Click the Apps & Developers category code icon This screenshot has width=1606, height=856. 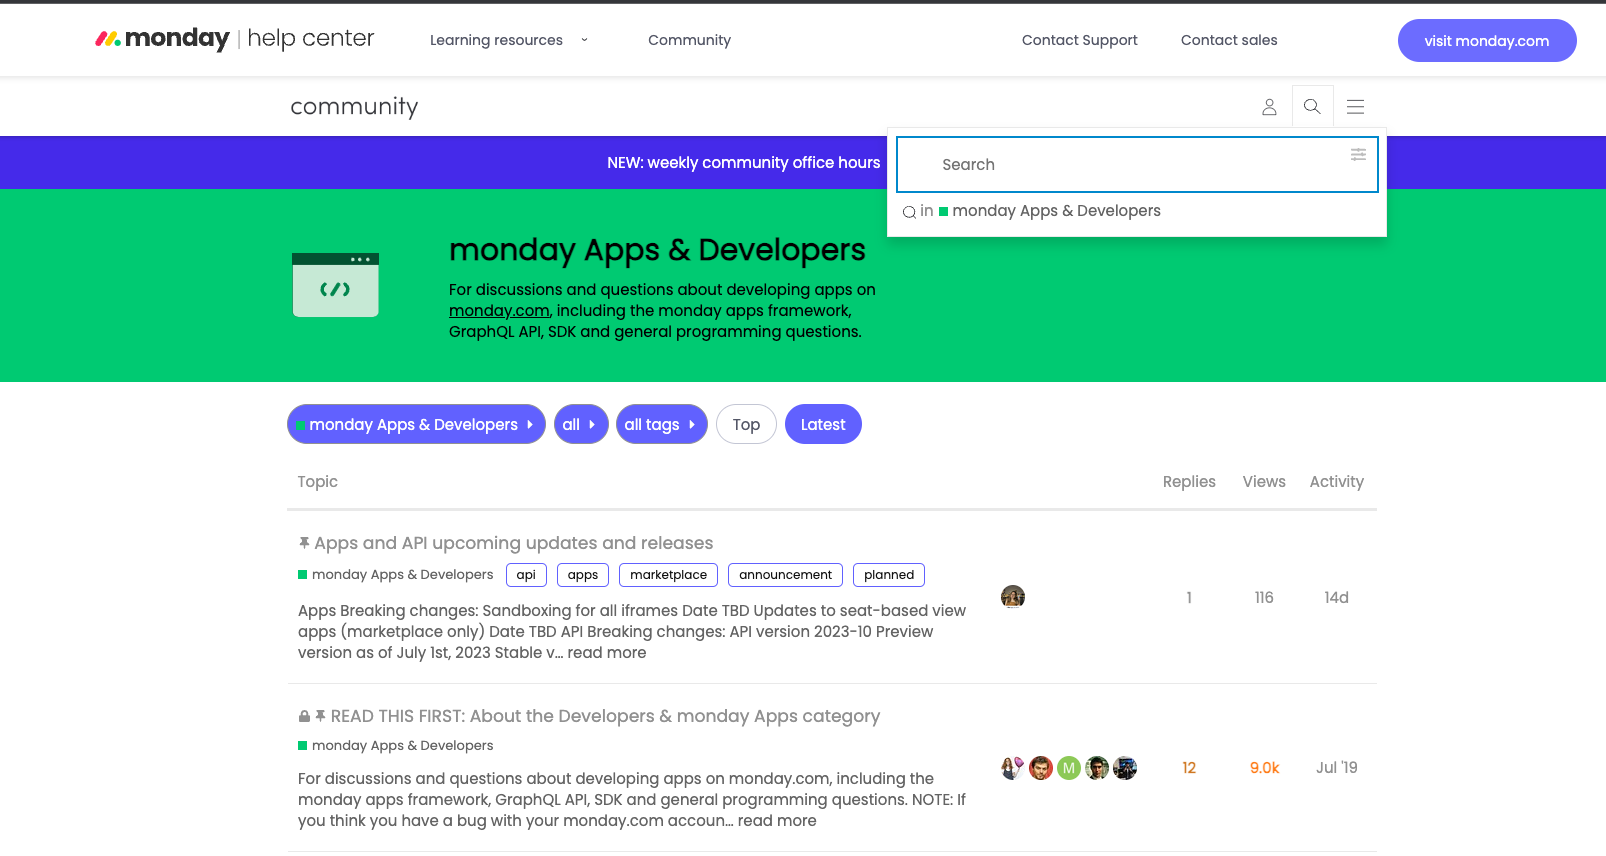click(335, 285)
